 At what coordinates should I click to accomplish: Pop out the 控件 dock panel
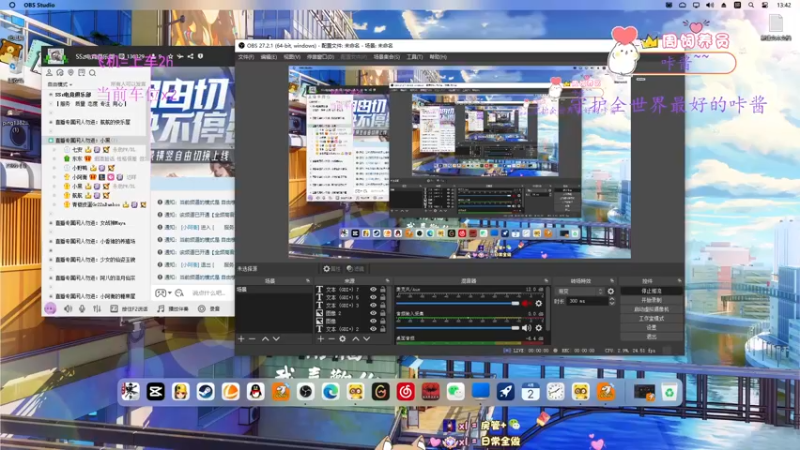pos(679,281)
